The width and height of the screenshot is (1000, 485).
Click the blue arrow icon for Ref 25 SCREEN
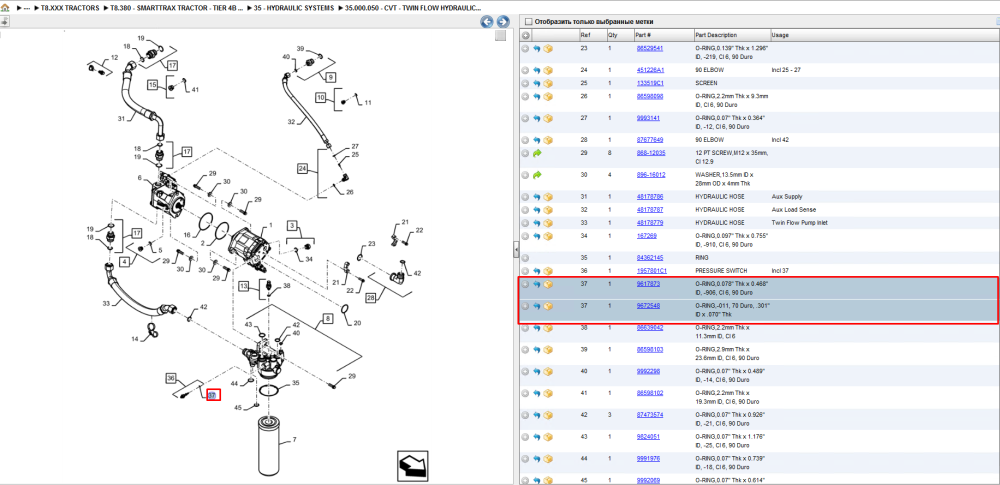pyautogui.click(x=537, y=84)
